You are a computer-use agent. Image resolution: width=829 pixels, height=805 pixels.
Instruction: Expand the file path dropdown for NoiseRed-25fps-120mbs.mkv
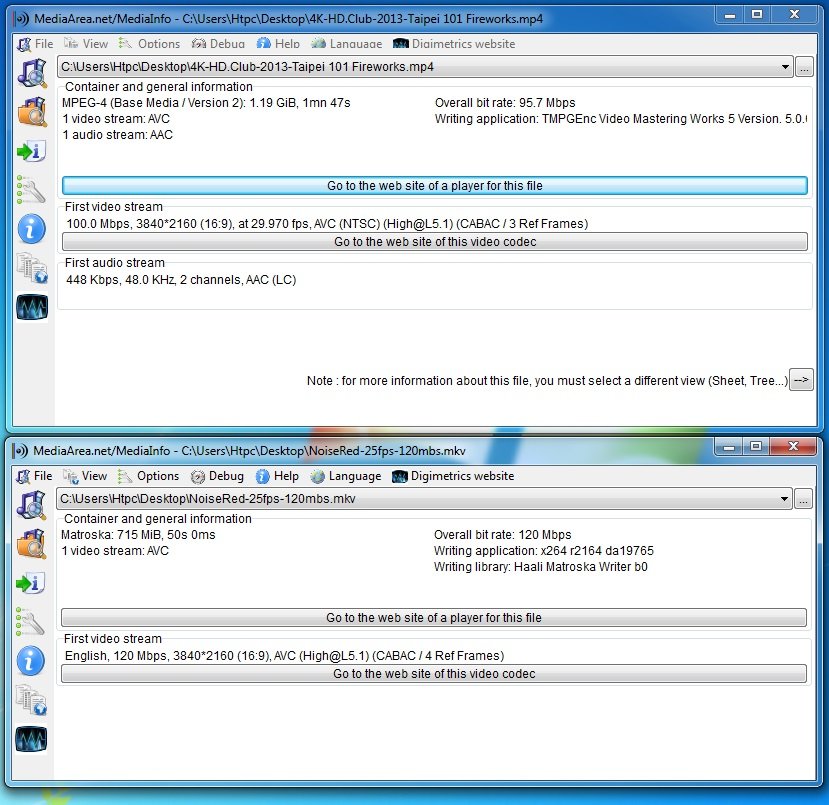click(x=785, y=499)
